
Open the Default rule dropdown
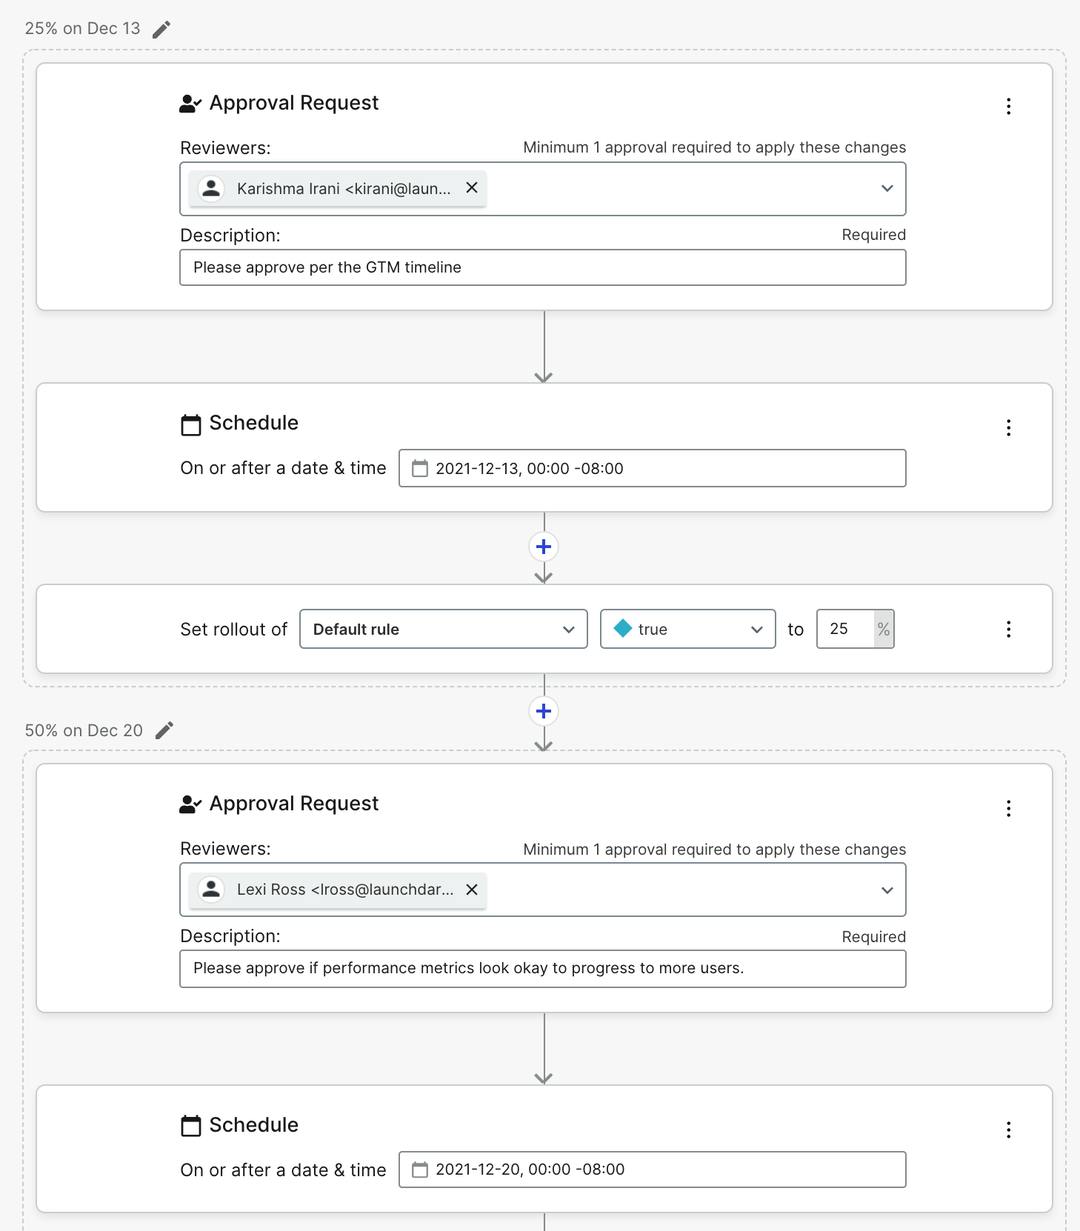tap(443, 629)
